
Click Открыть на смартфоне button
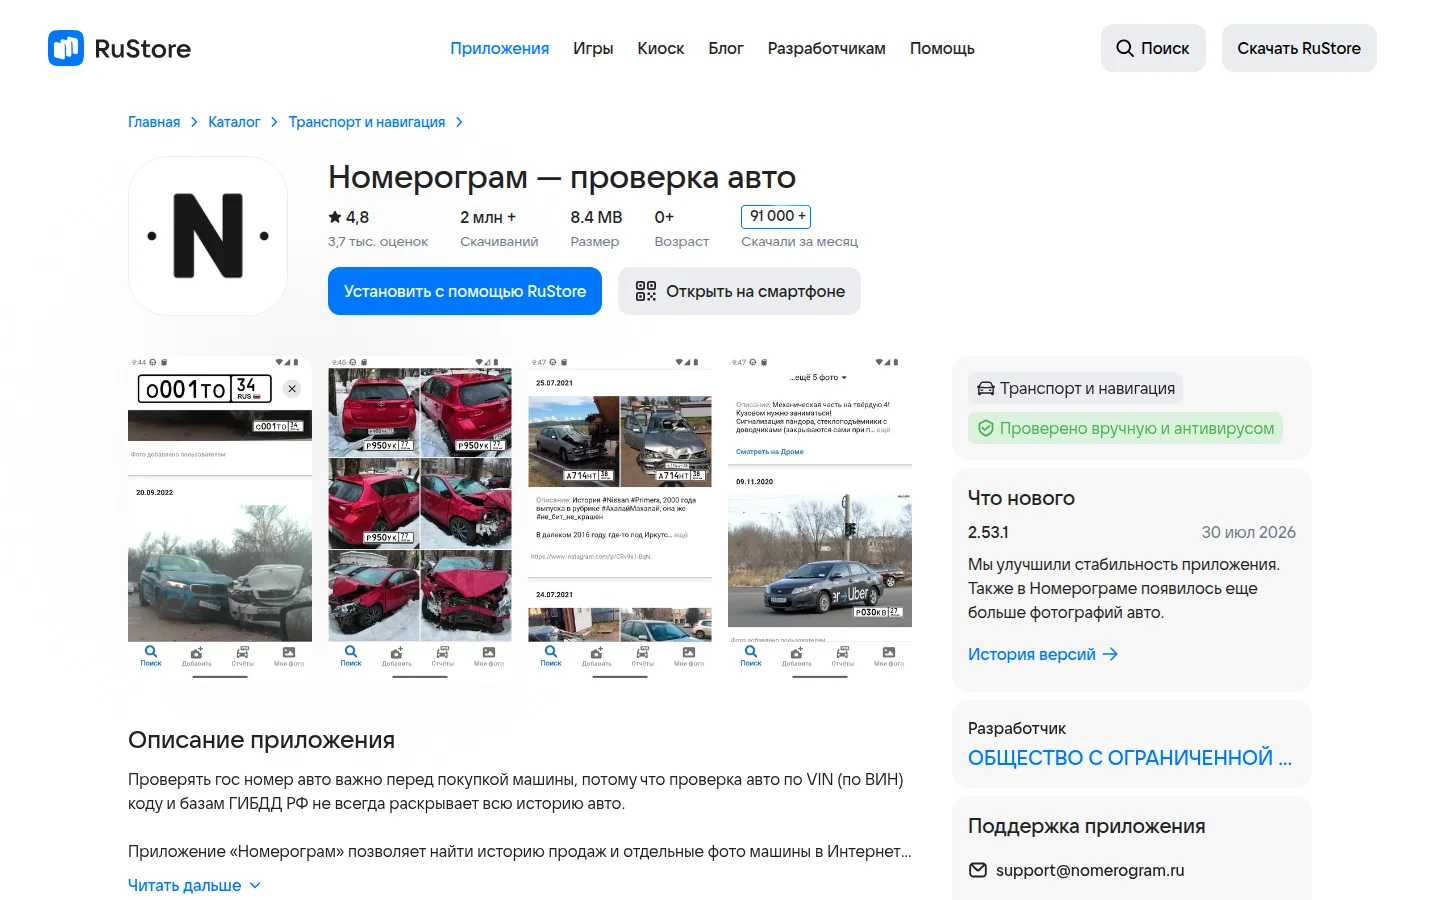point(739,291)
